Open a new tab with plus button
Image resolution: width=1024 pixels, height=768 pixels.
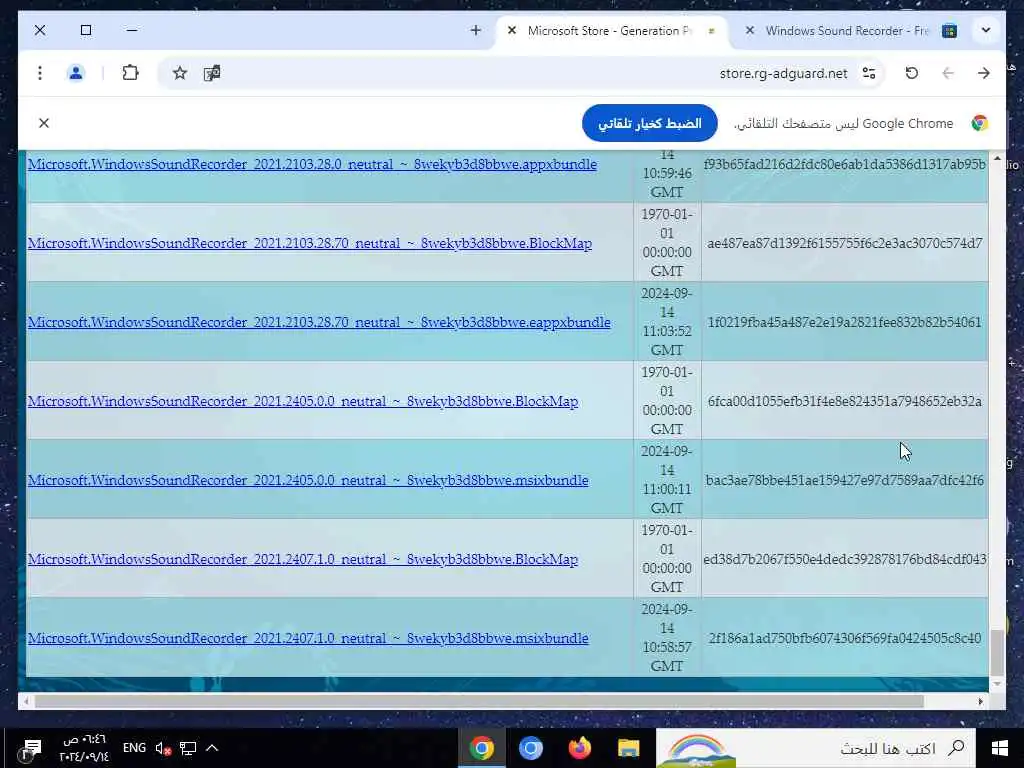pos(475,30)
